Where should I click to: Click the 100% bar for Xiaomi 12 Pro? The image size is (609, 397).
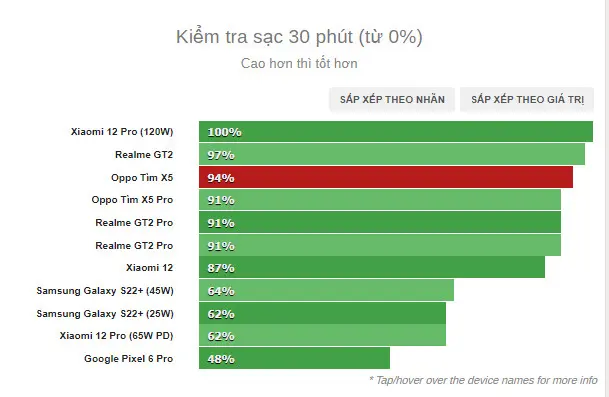[x=396, y=132]
